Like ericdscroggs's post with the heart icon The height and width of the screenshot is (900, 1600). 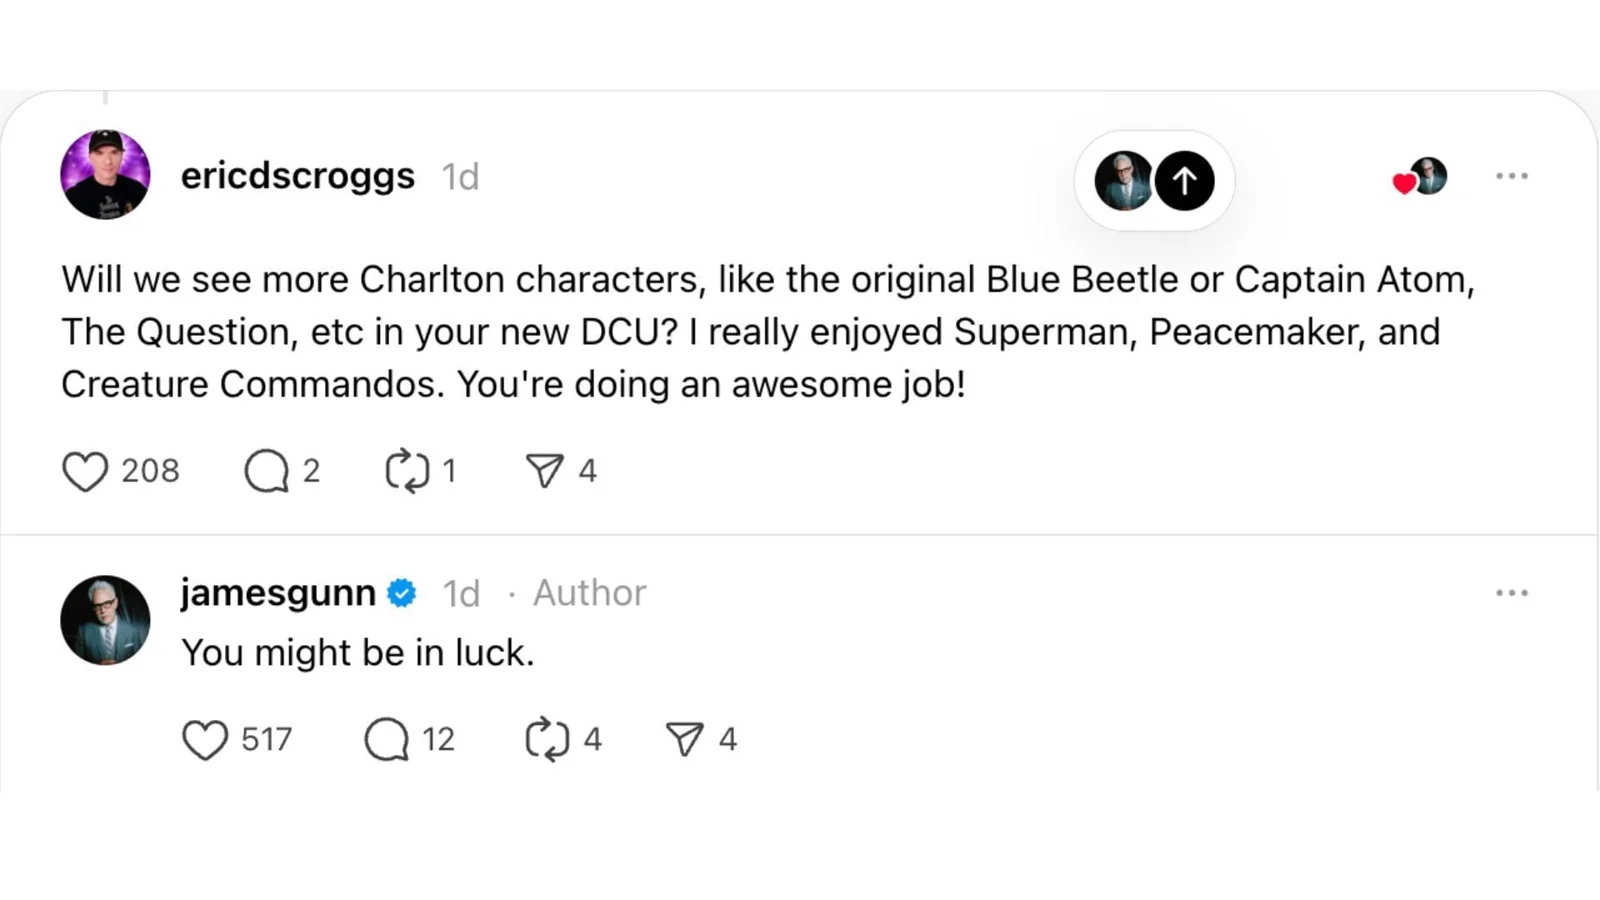point(85,471)
